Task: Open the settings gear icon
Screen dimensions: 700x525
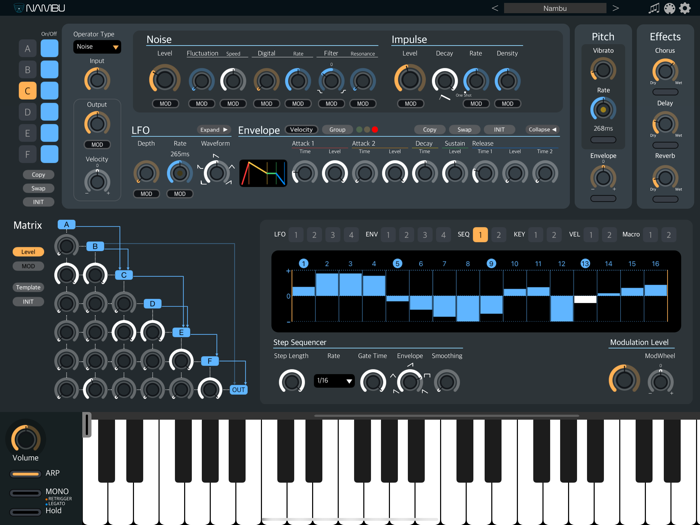Action: coord(685,8)
